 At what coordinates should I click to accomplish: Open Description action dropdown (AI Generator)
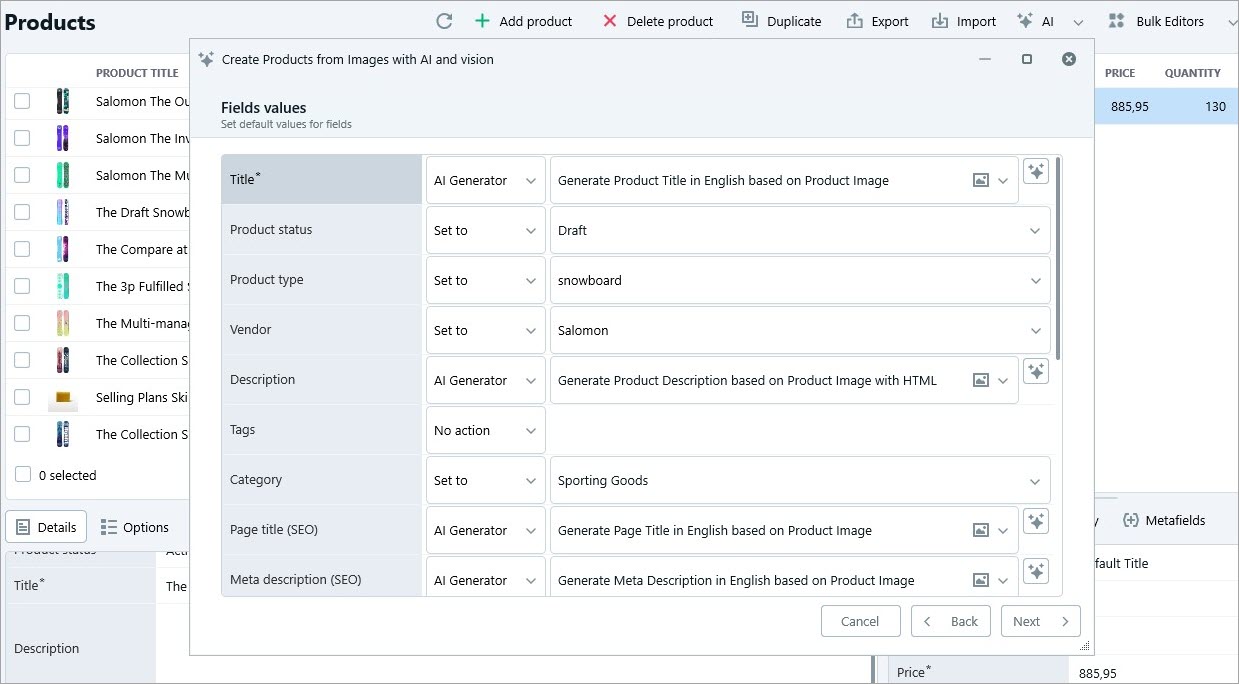tap(486, 381)
